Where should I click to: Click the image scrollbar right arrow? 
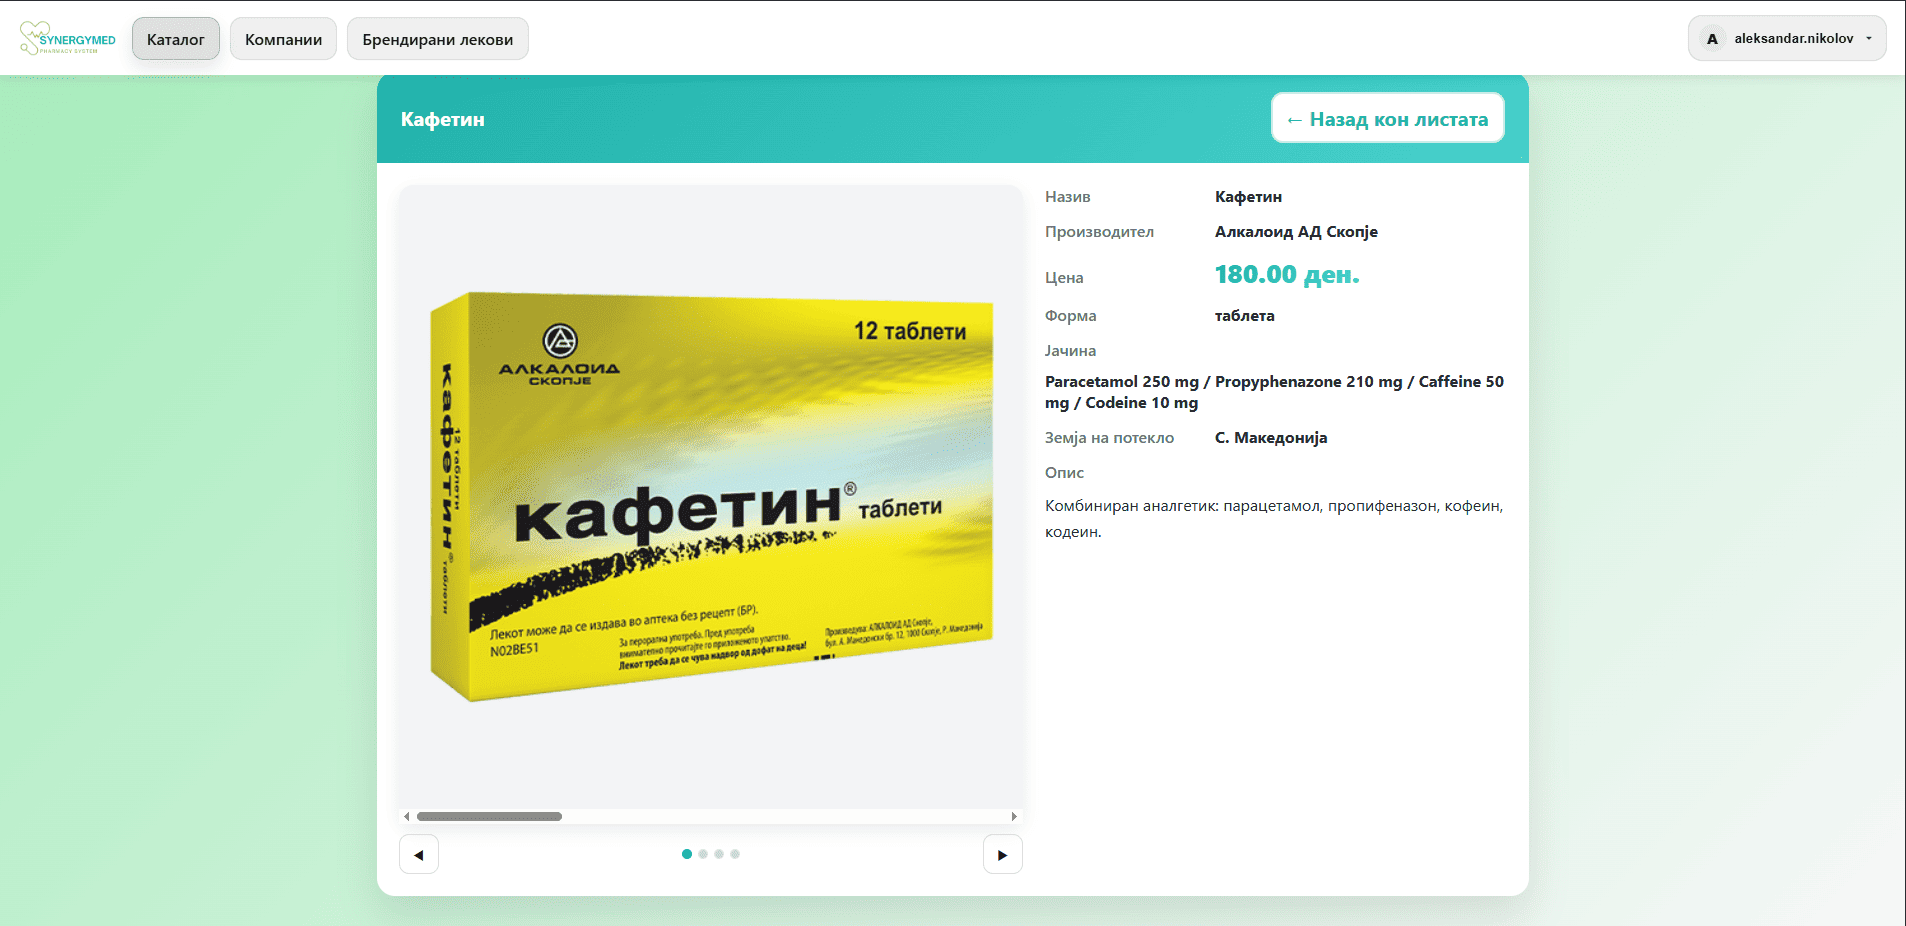click(1014, 817)
